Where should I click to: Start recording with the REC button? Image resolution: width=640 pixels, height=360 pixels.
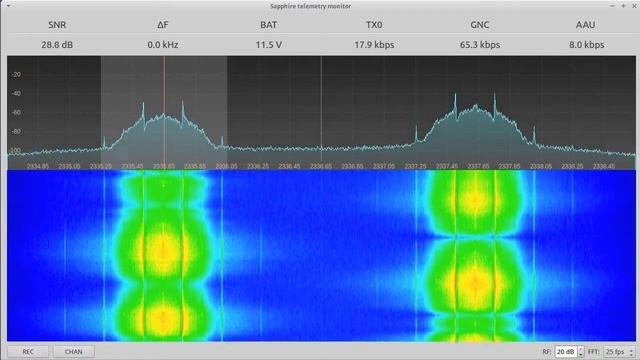coord(28,351)
